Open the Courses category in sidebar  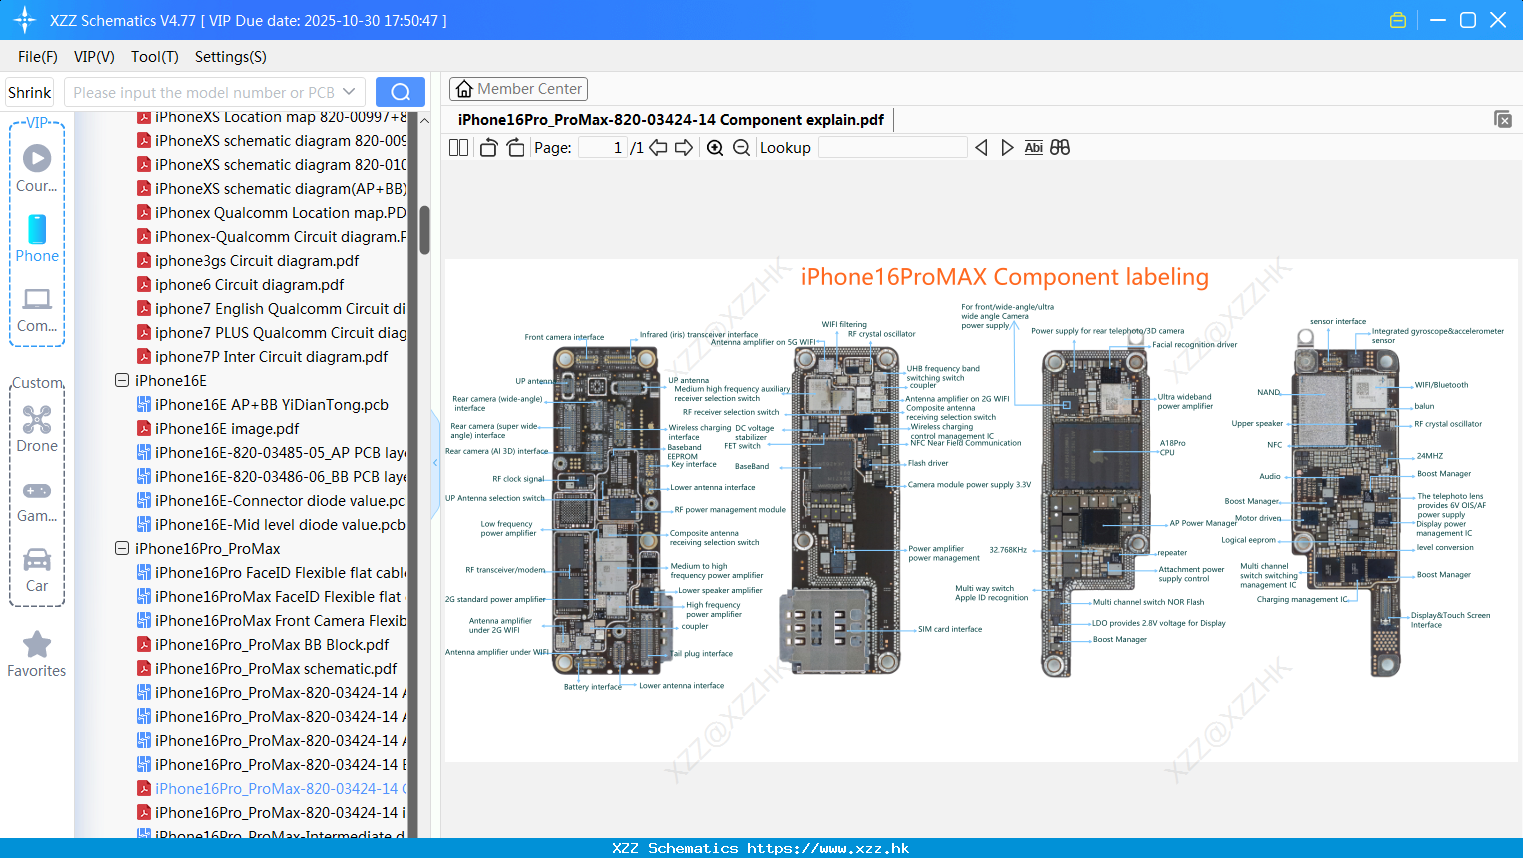click(37, 169)
